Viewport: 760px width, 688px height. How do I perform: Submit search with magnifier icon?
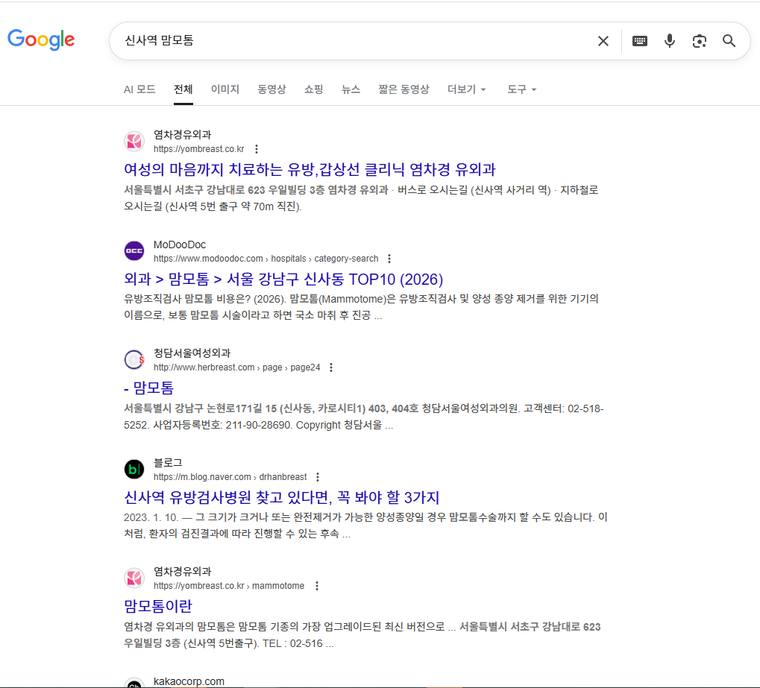point(729,41)
